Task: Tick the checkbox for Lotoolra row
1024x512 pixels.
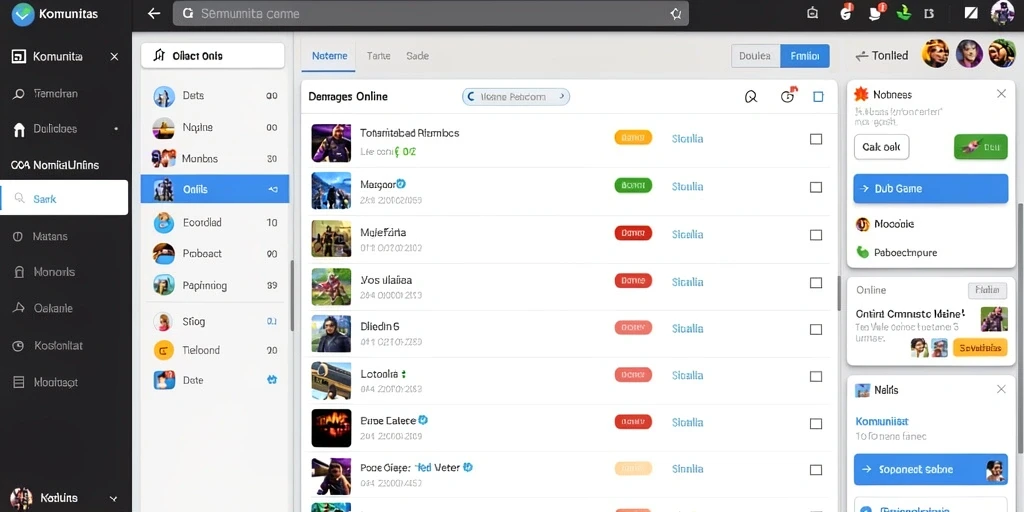Action: 816,376
